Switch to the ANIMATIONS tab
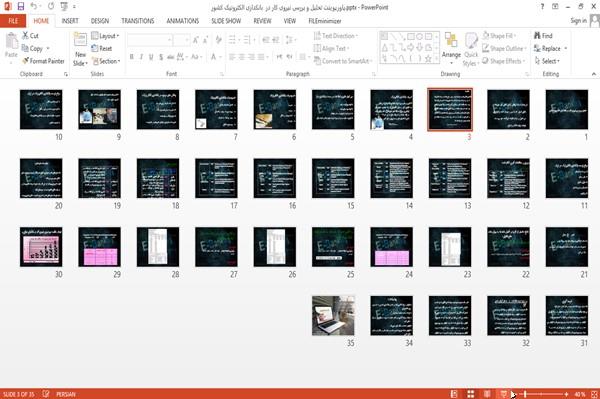 click(x=183, y=21)
